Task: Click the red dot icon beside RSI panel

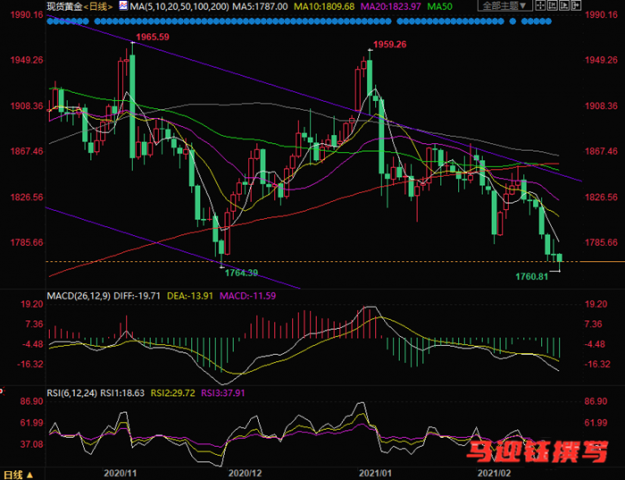Action: pyautogui.click(x=1, y=392)
